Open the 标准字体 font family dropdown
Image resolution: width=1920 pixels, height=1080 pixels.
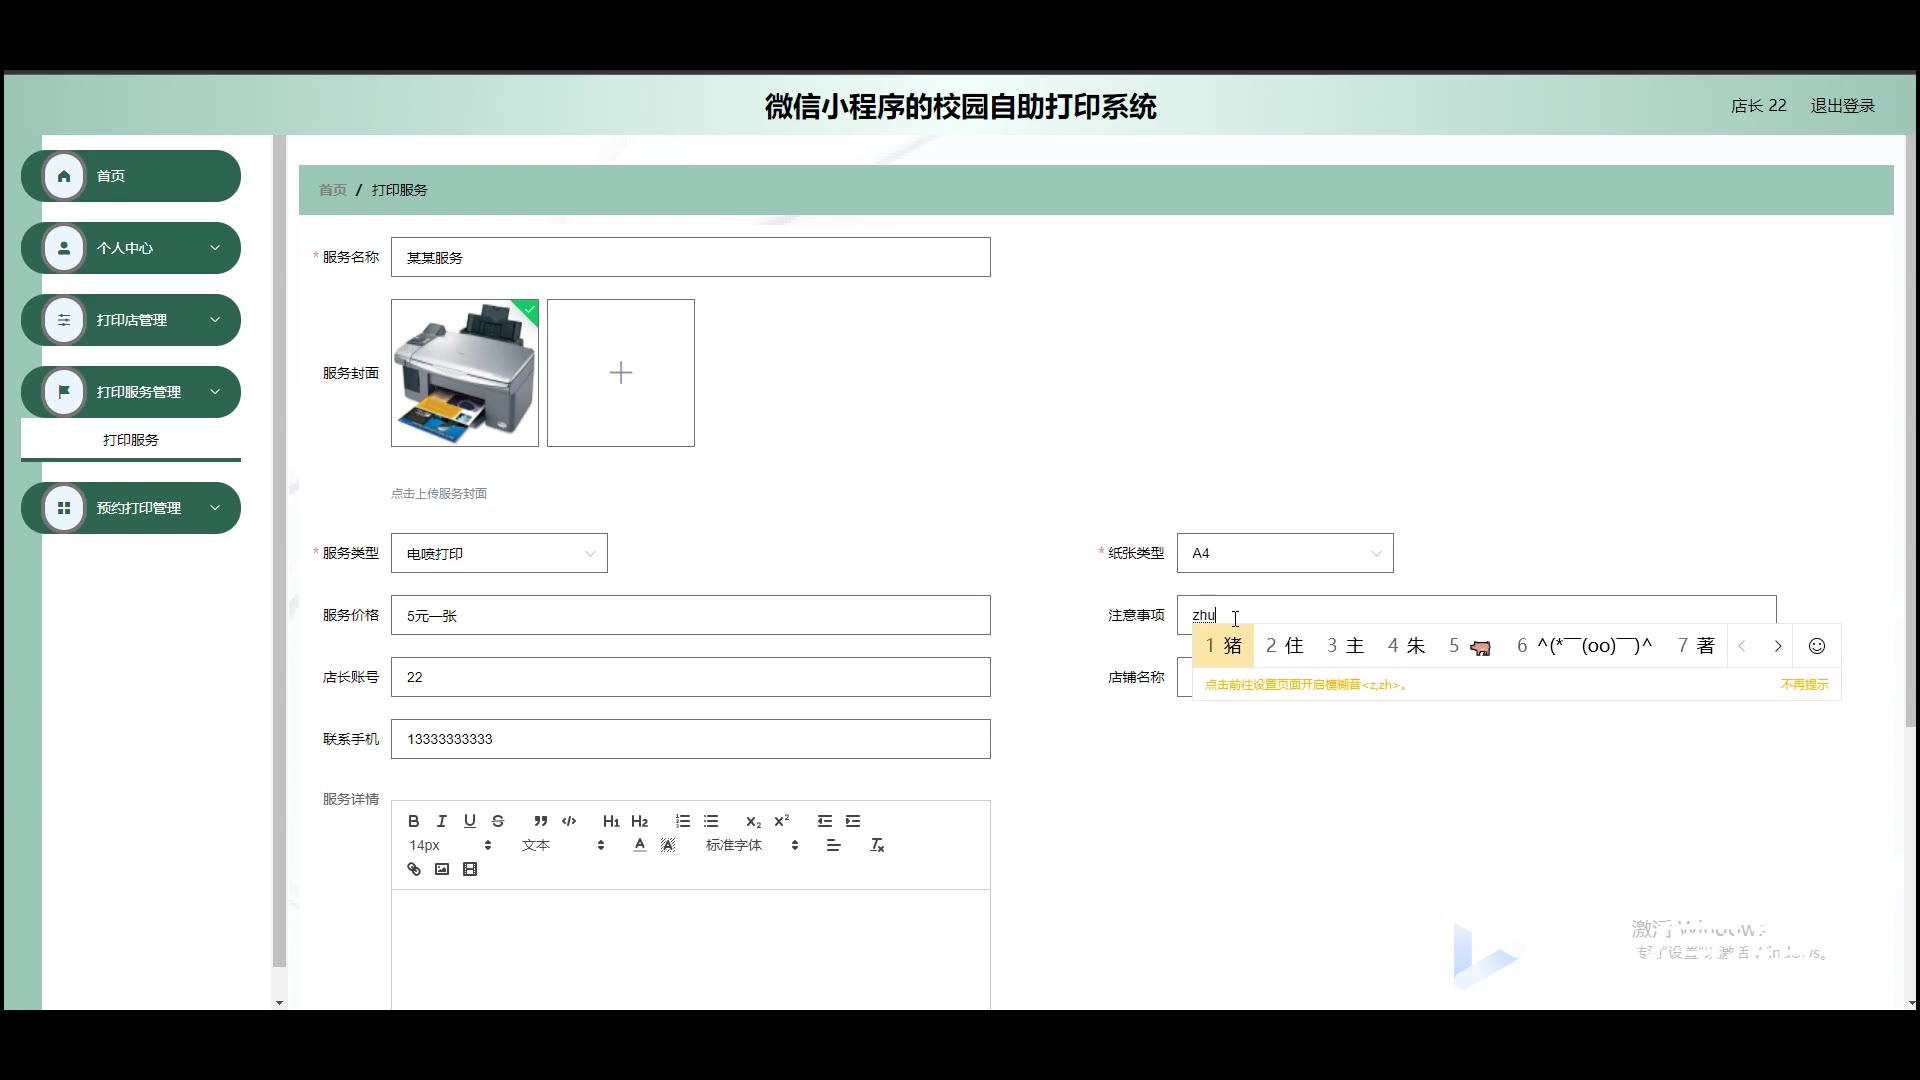752,845
